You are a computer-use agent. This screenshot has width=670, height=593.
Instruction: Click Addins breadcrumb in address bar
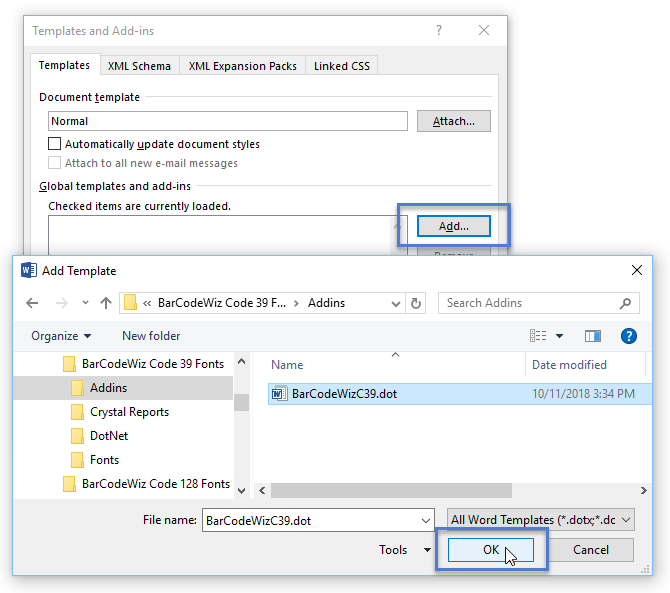click(326, 303)
